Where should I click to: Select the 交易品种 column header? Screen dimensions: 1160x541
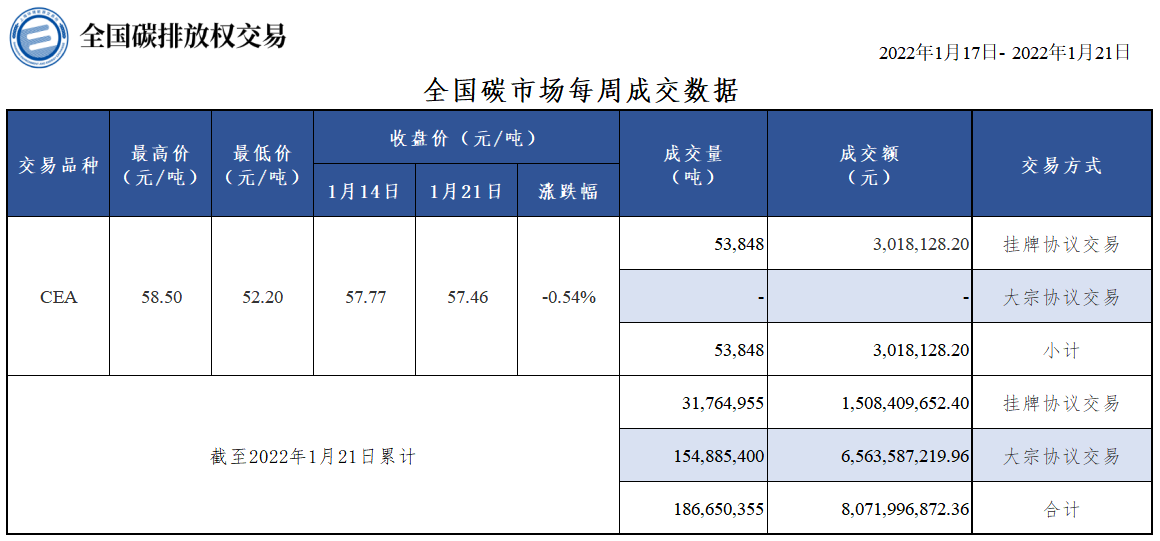[x=58, y=164]
